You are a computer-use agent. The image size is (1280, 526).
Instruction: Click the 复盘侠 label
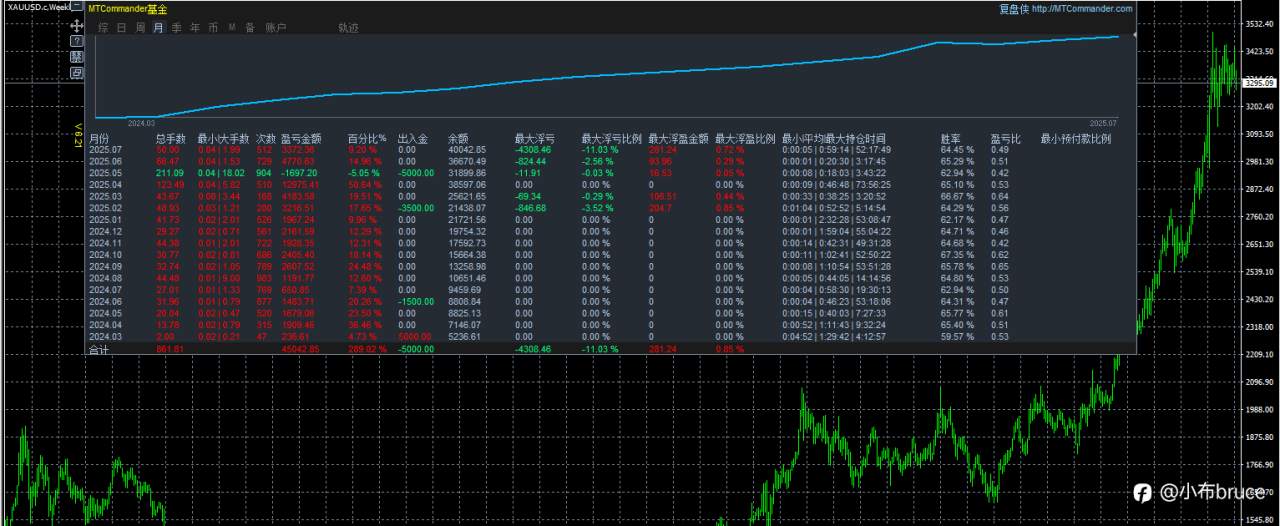coord(1012,9)
